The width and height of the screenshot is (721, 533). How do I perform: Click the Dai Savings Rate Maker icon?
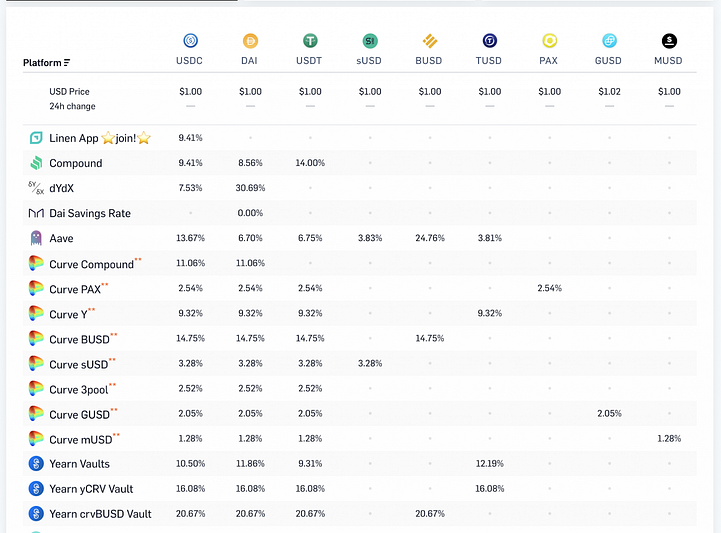click(36, 213)
